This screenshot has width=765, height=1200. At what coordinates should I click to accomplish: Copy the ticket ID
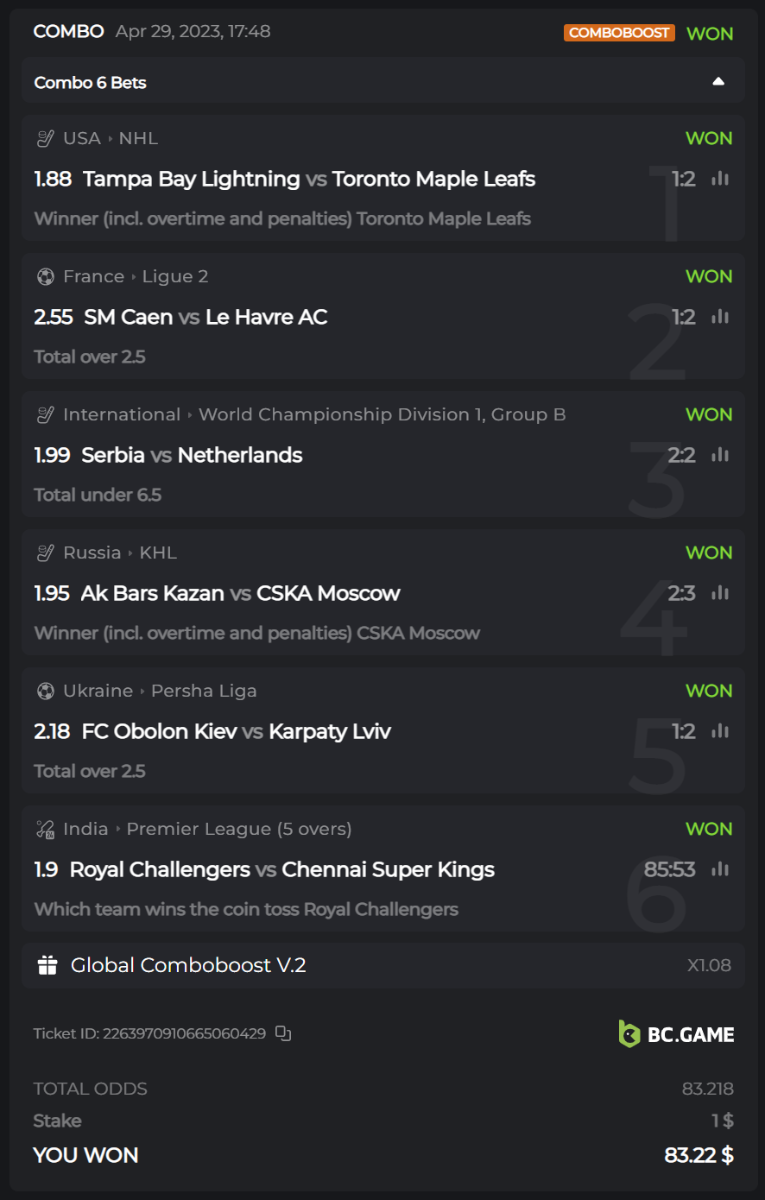point(283,1033)
